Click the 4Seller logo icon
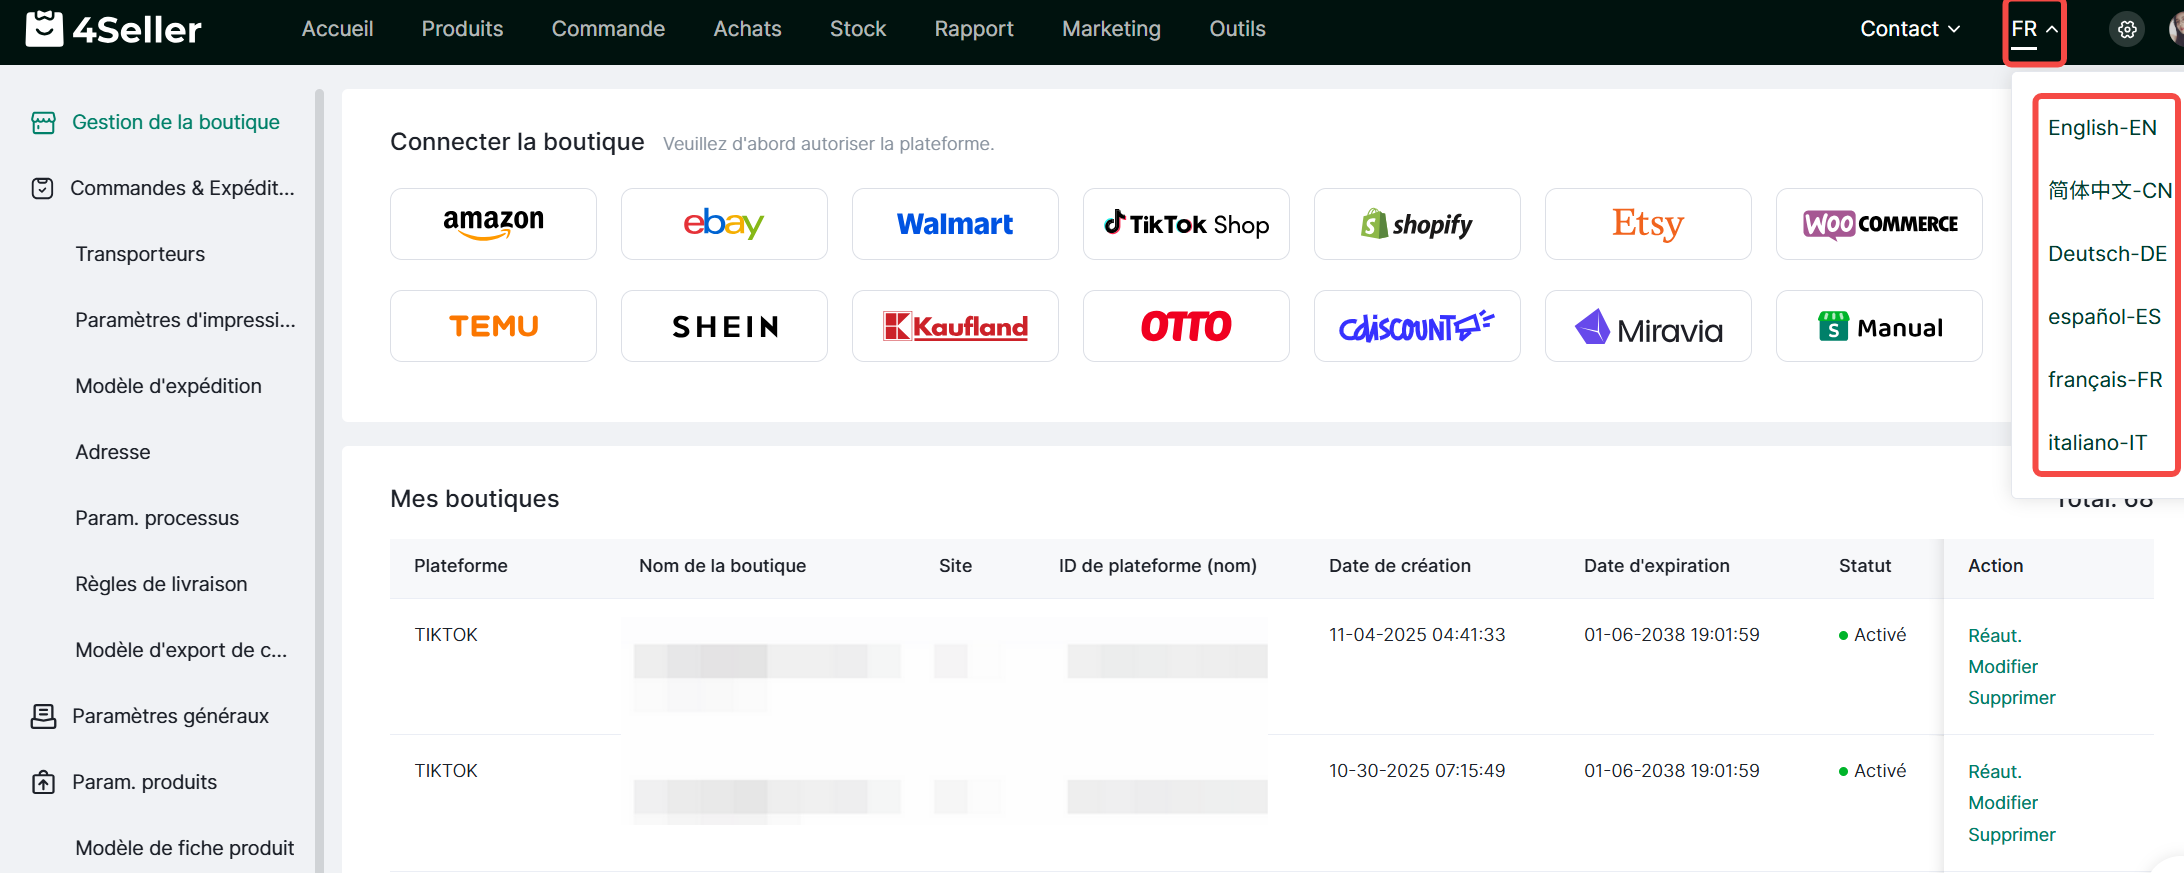The height and width of the screenshot is (873, 2184). (44, 29)
